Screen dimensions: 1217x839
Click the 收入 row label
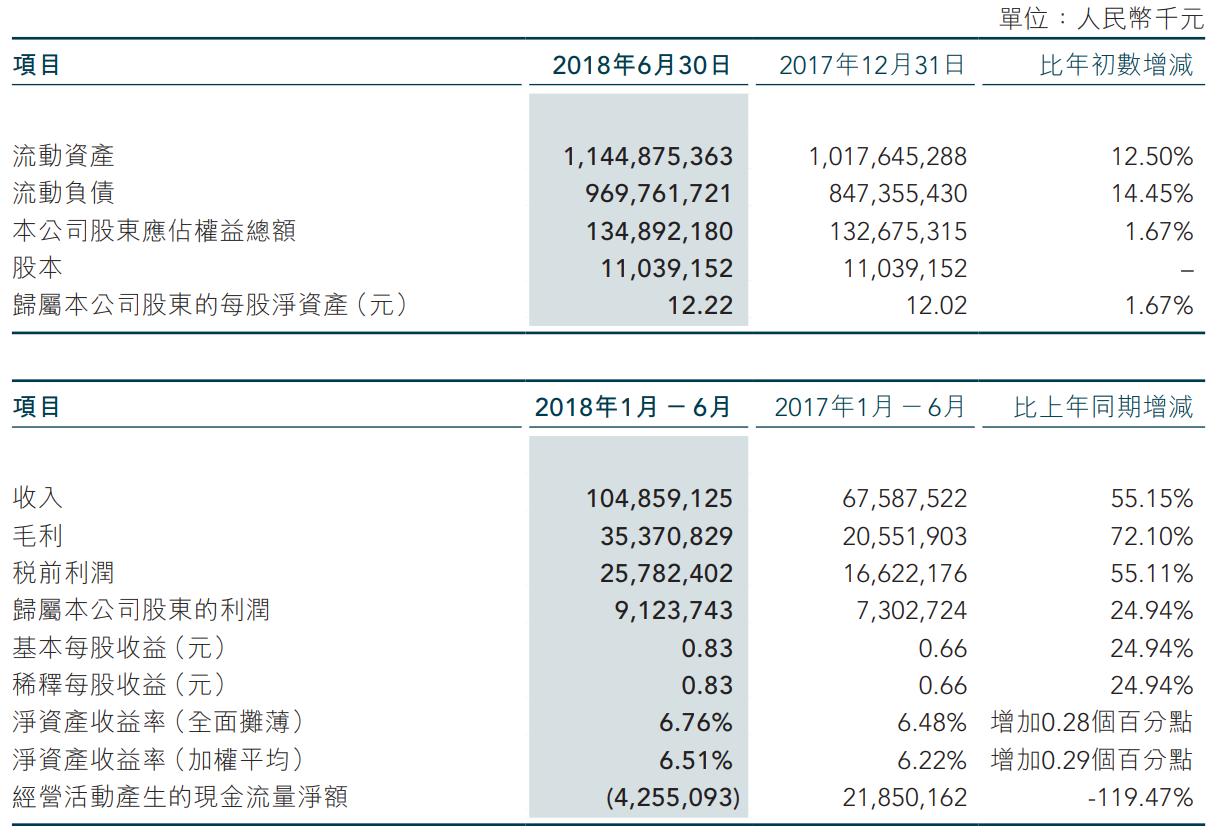37,497
